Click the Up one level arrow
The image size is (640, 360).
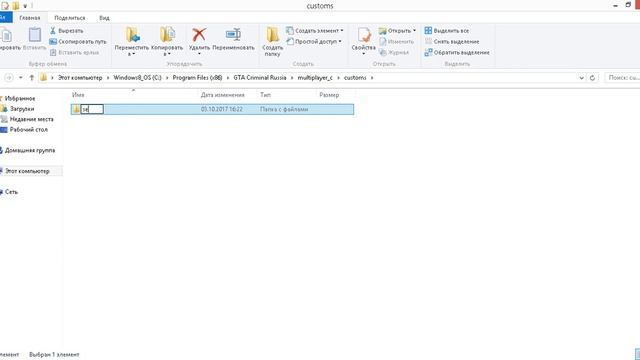click(31, 78)
